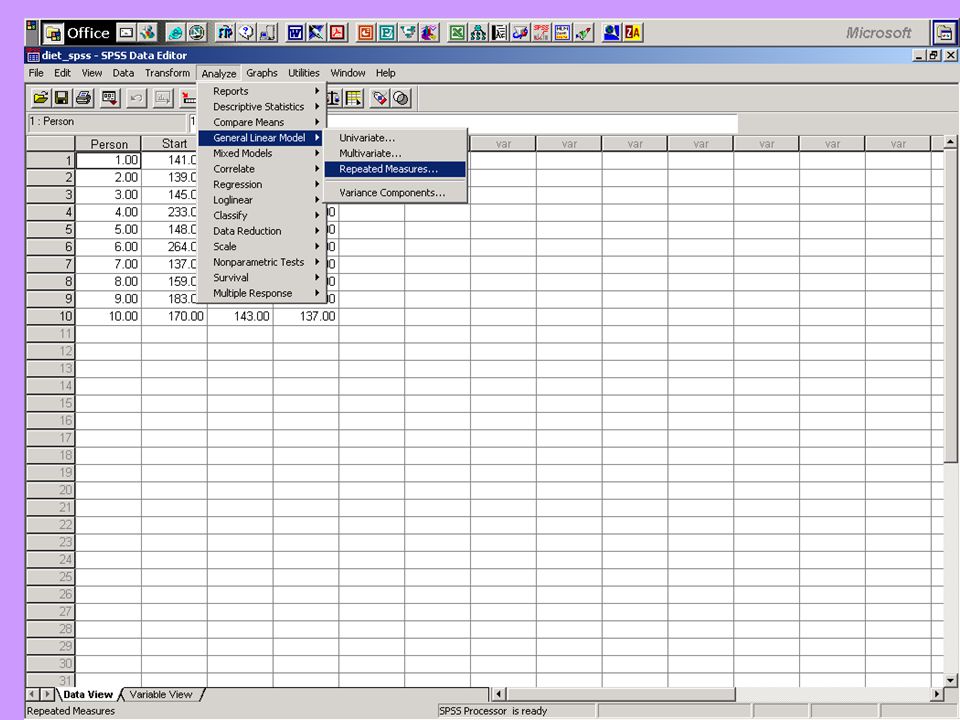Select row number 10 header
This screenshot has height=720, width=960.
tap(51, 317)
